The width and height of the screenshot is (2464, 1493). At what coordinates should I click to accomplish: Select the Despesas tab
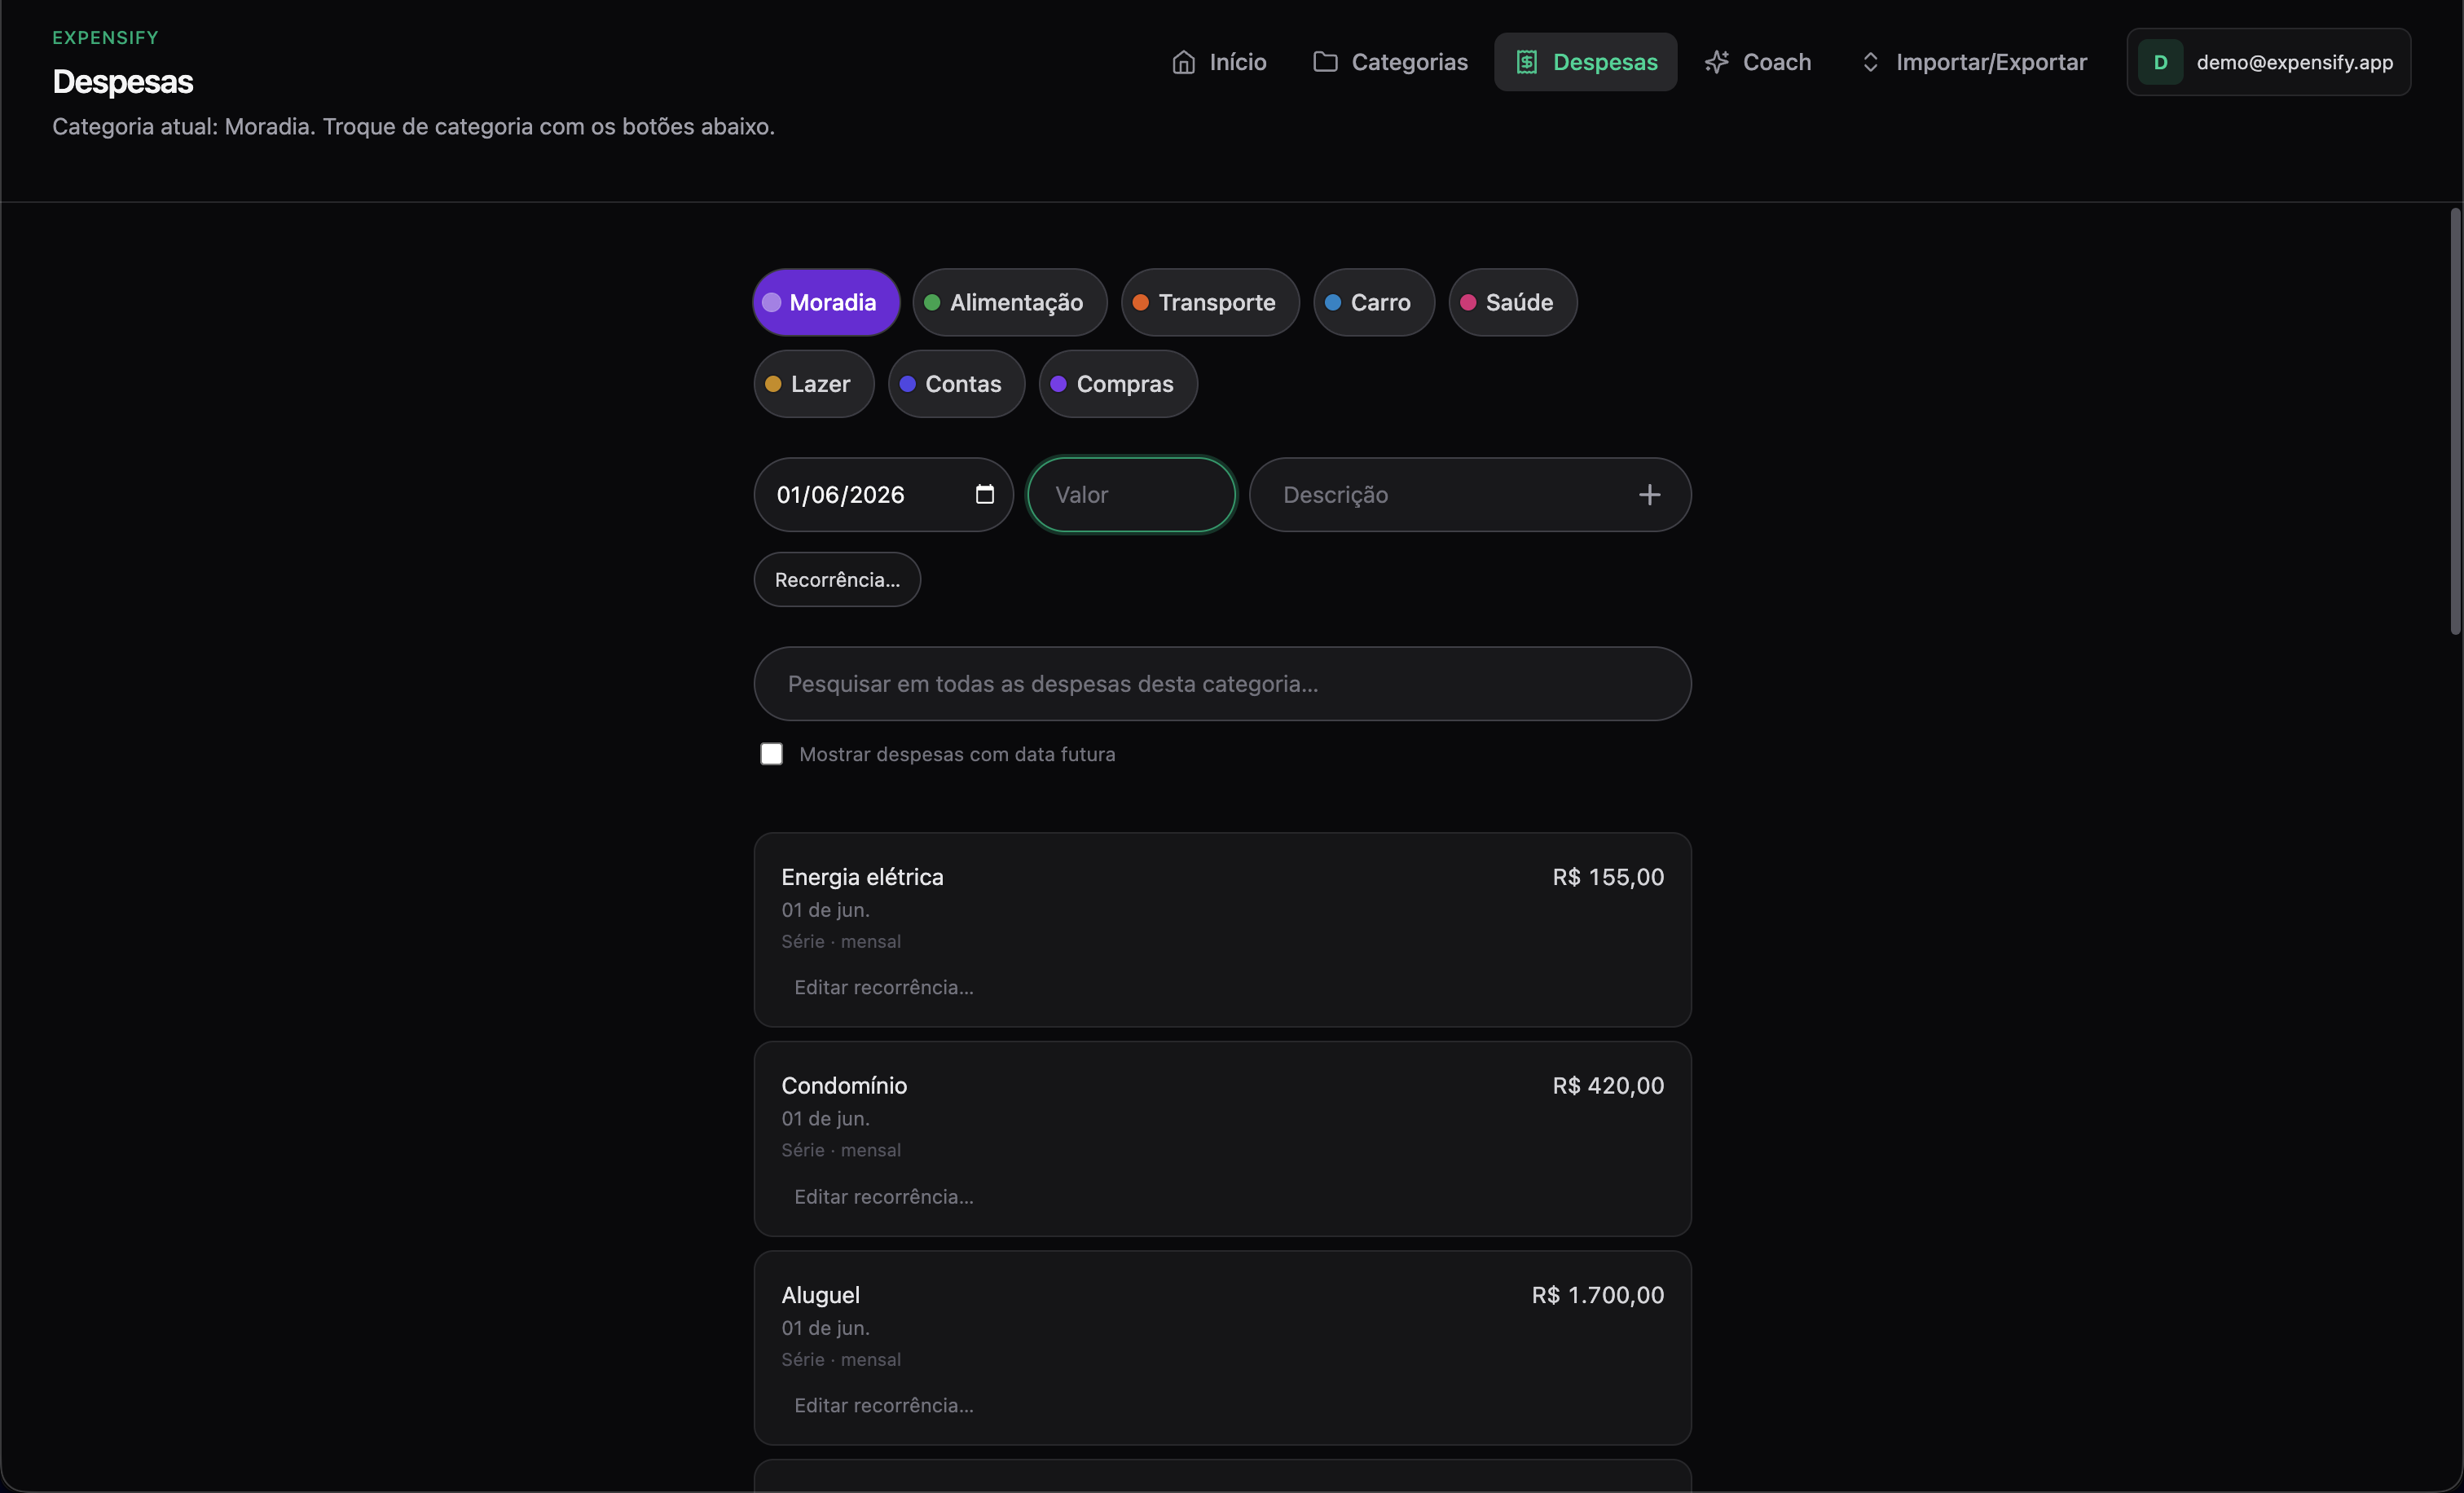point(1585,62)
